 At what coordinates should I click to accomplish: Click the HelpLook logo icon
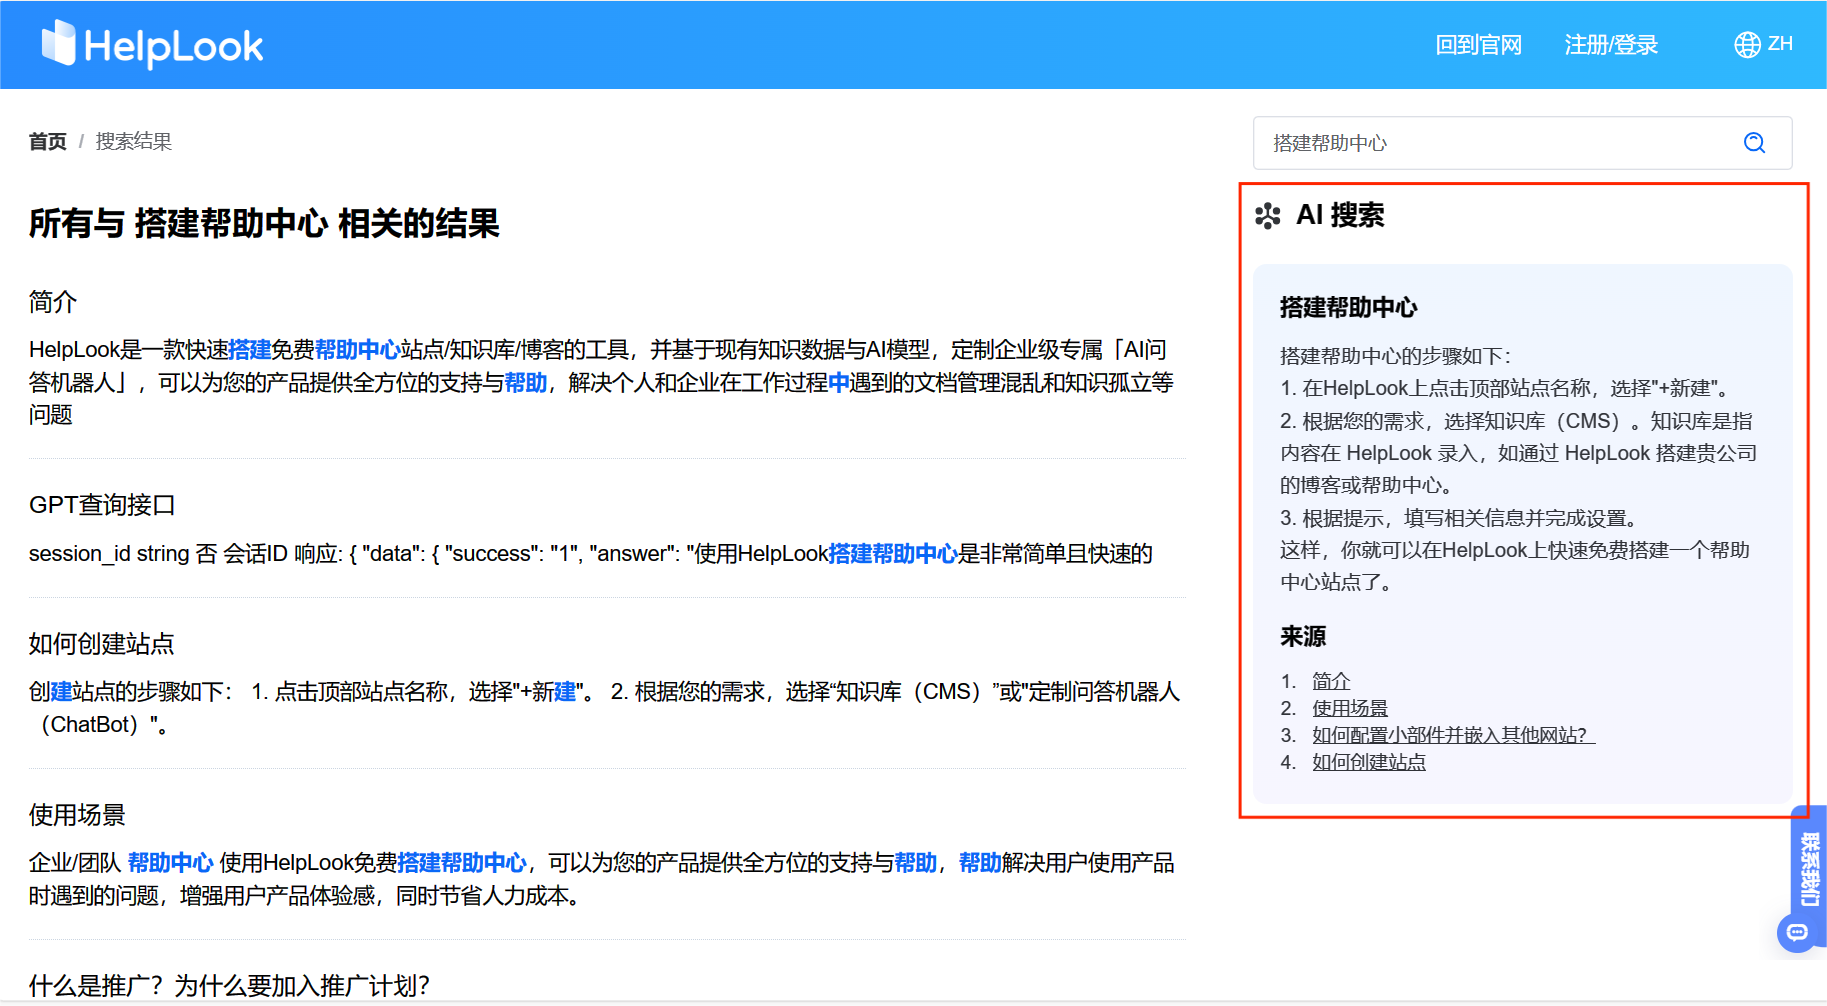pos(57,44)
